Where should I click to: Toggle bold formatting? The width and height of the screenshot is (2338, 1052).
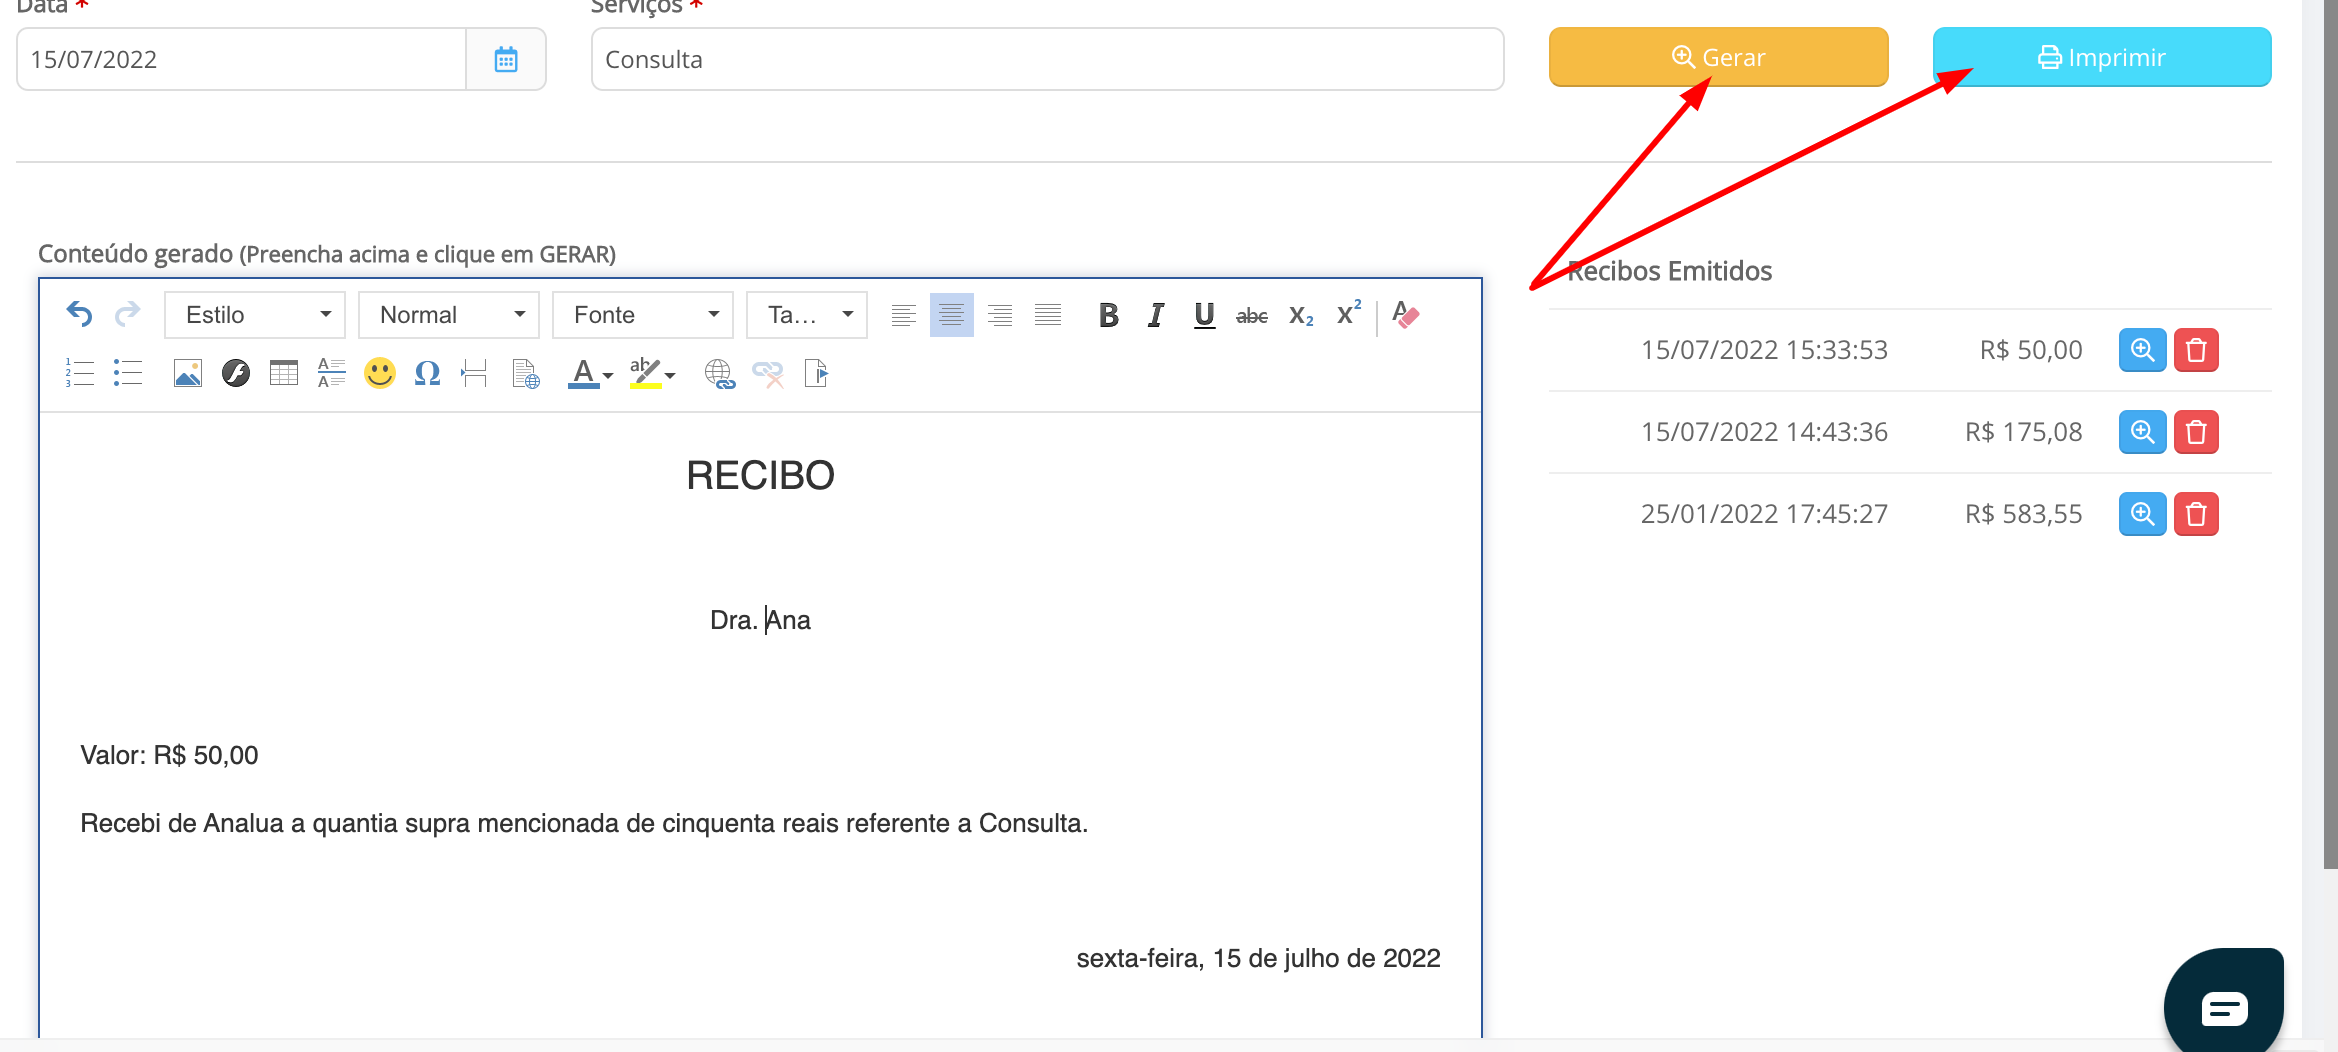[x=1108, y=315]
